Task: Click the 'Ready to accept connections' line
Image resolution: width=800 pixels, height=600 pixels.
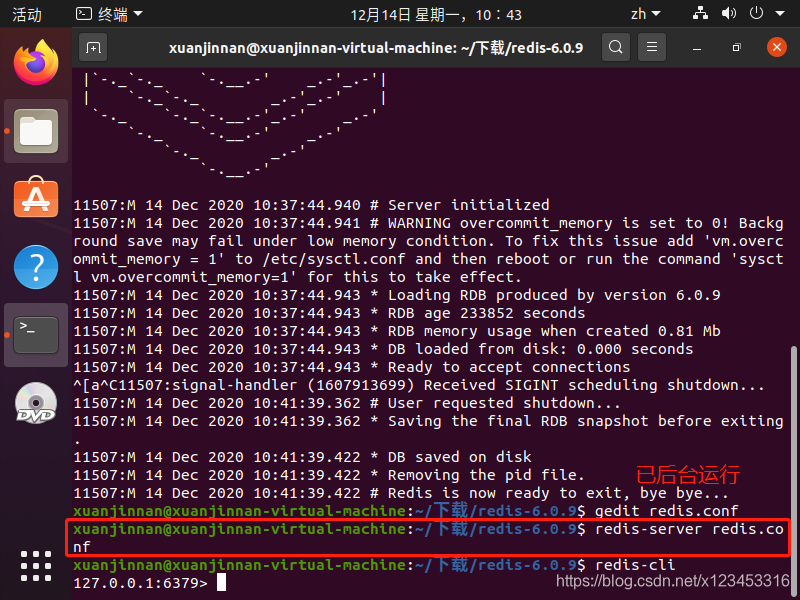Action: (x=352, y=367)
